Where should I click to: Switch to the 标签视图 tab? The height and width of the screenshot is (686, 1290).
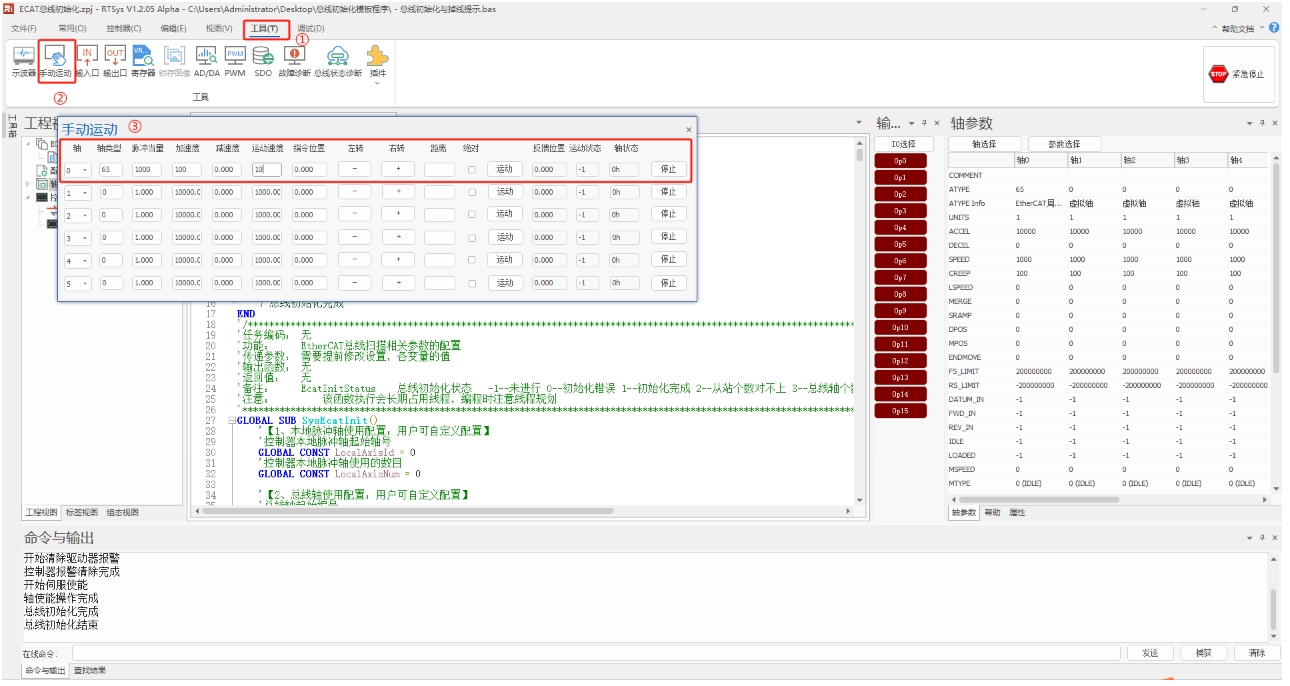click(82, 512)
